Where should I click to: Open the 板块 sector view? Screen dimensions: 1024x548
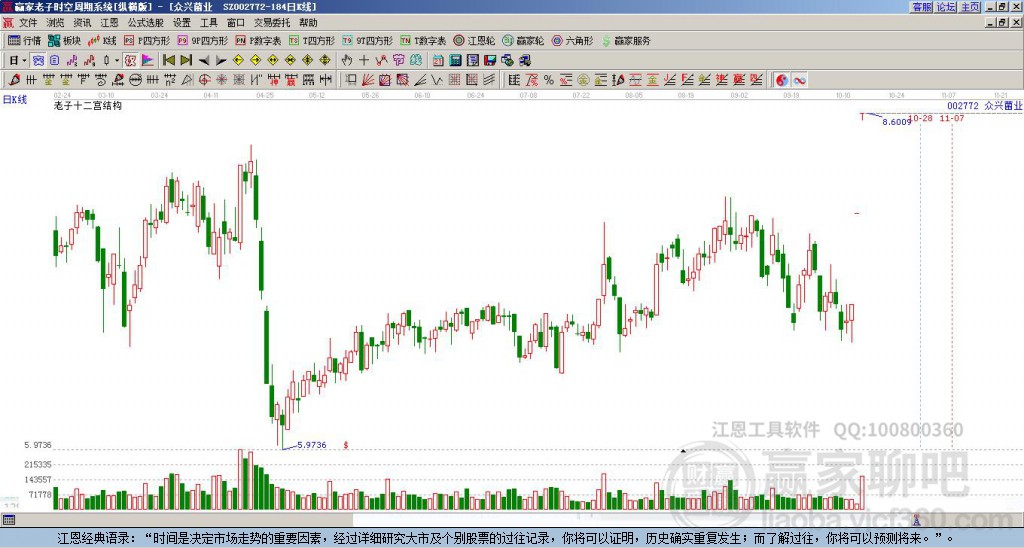tap(65, 41)
